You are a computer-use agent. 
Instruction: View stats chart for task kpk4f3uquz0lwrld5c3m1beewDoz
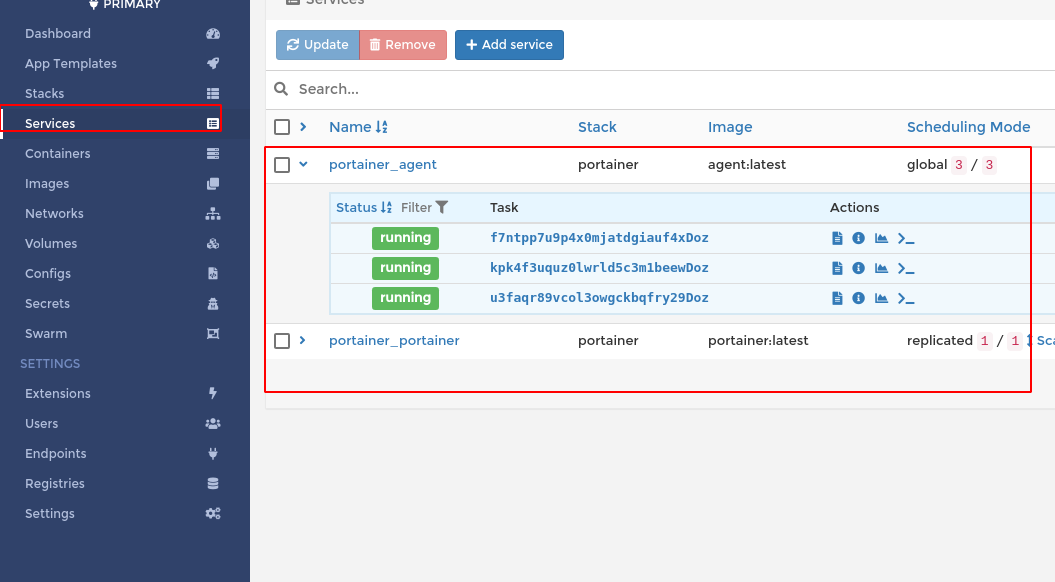[x=881, y=268]
